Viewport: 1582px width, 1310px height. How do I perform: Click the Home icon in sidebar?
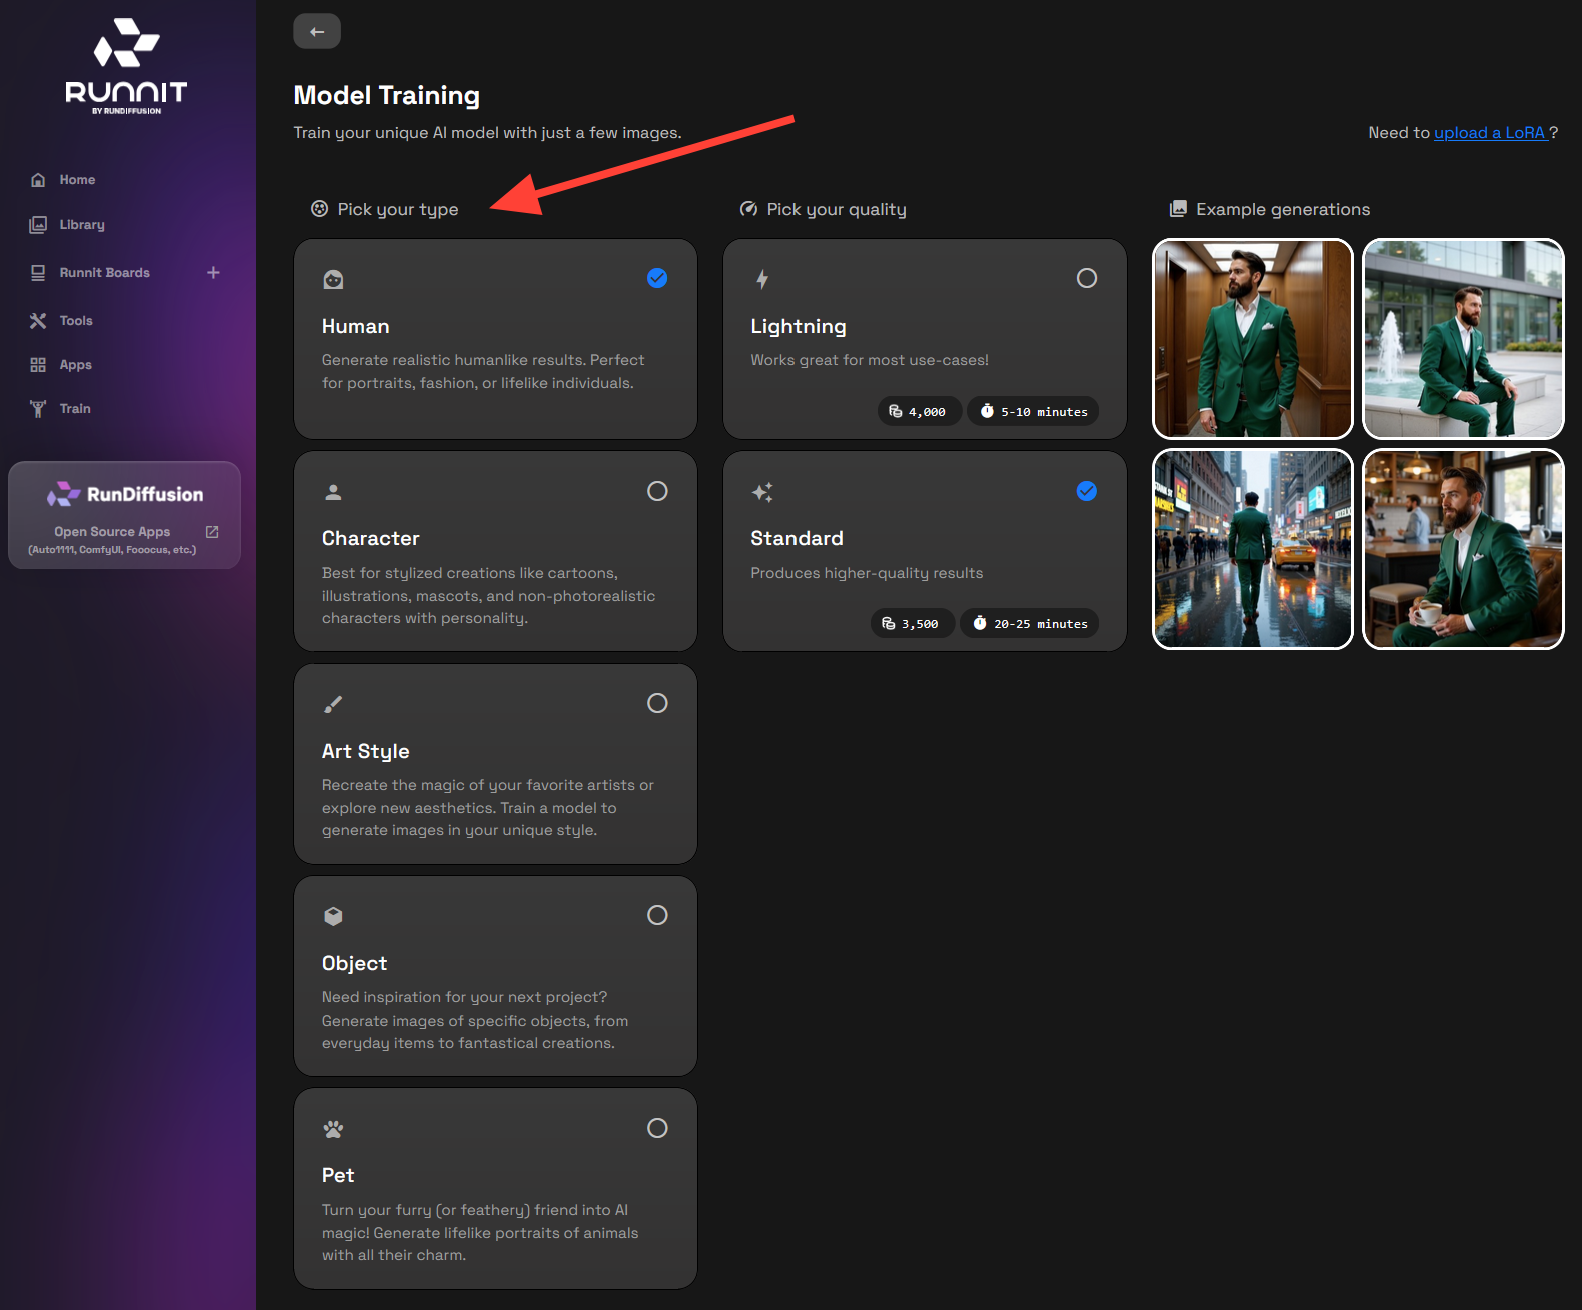click(x=38, y=180)
